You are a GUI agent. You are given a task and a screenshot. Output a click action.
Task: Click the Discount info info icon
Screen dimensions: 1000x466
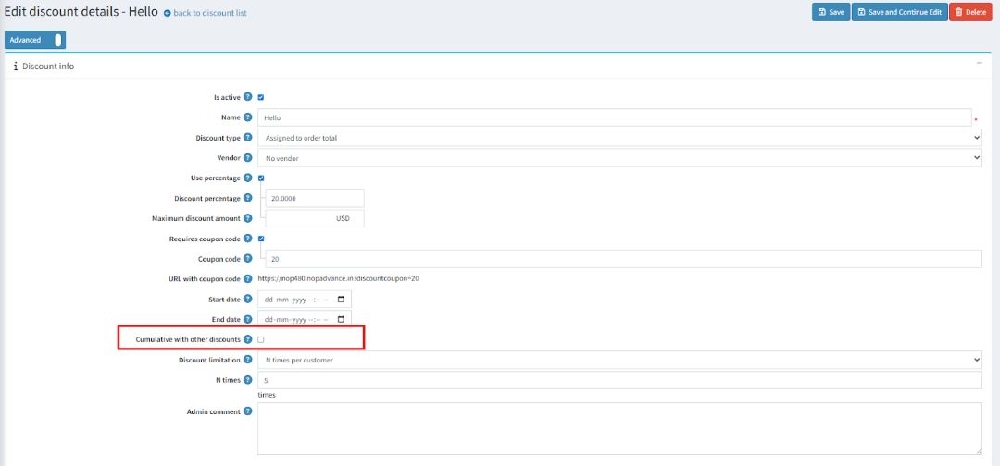[x=15, y=66]
